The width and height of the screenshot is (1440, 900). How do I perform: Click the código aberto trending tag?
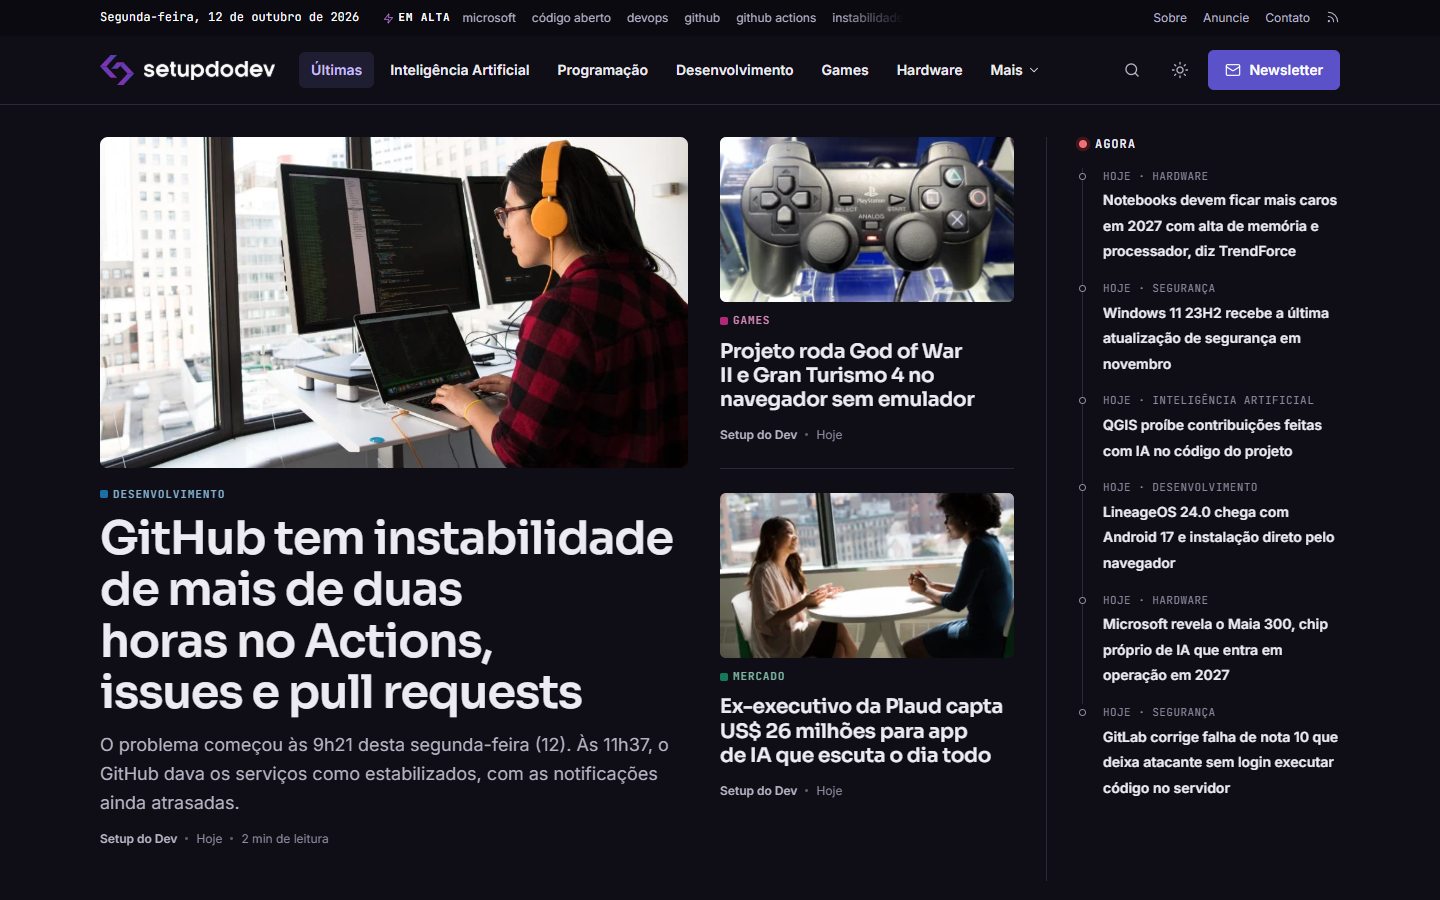pos(571,18)
